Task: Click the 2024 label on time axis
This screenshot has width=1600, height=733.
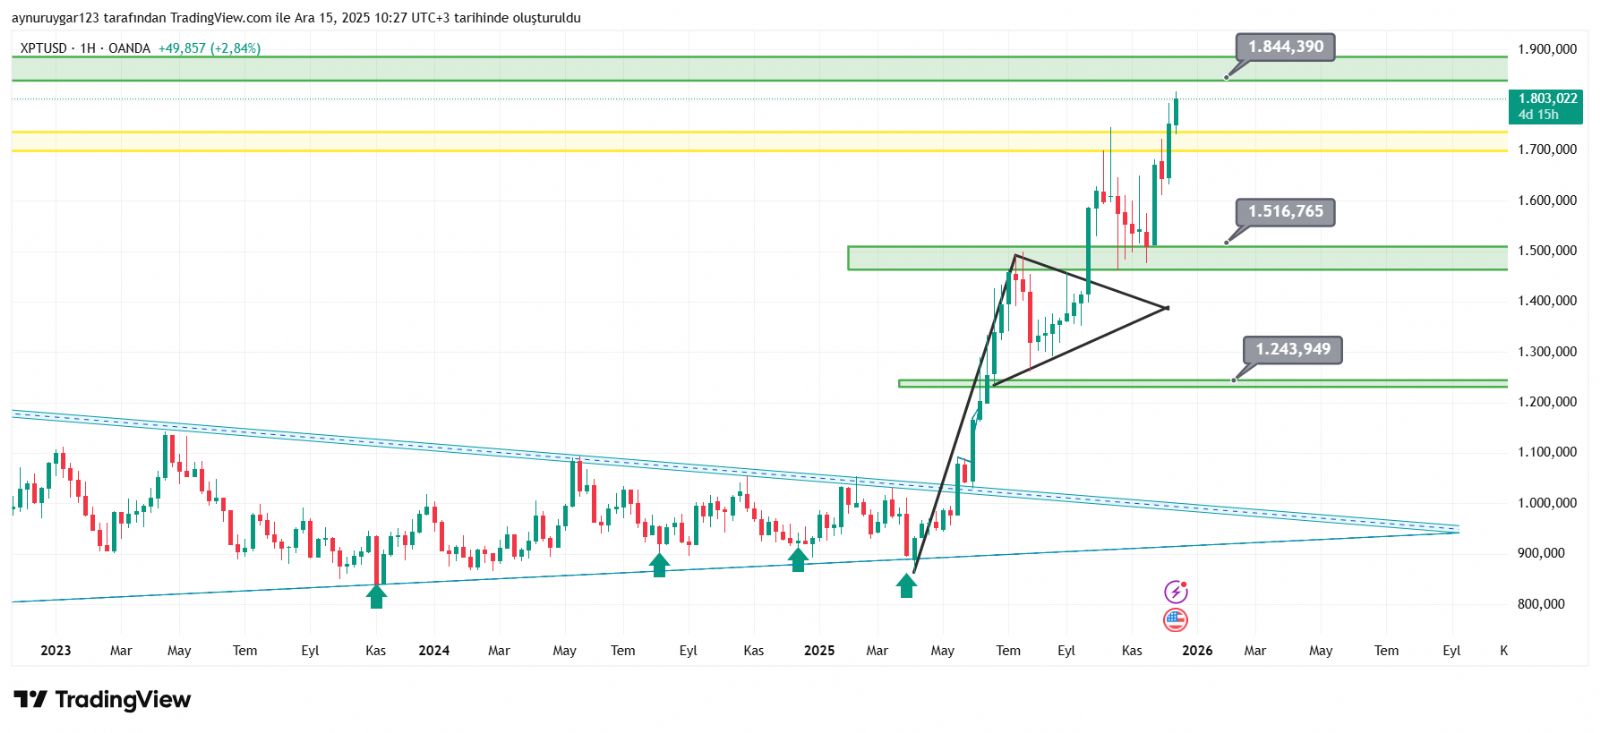Action: click(434, 651)
